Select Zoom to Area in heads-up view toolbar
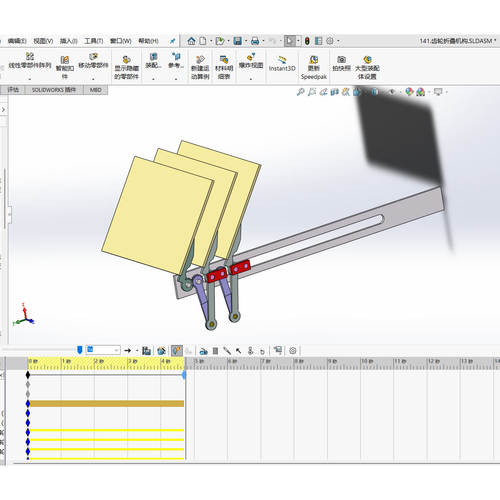Screen dimensions: 500x500 (312, 92)
